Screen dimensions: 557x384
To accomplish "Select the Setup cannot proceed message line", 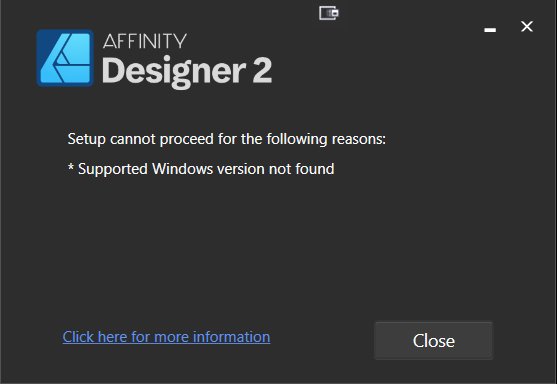I will pos(227,139).
